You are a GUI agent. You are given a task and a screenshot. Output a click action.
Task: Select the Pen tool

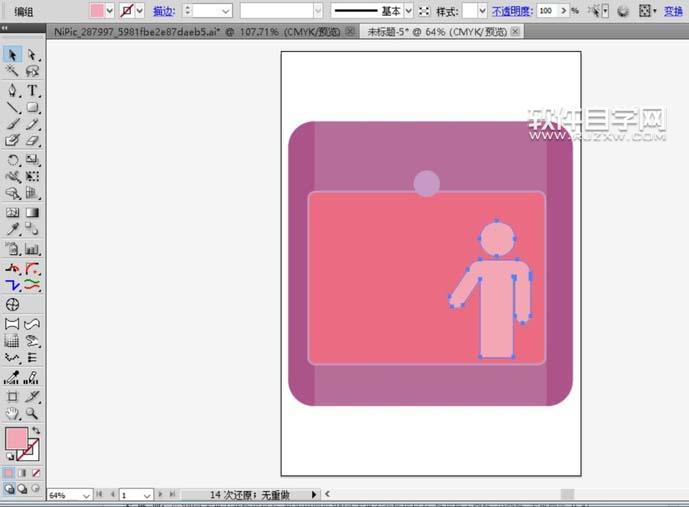12,90
